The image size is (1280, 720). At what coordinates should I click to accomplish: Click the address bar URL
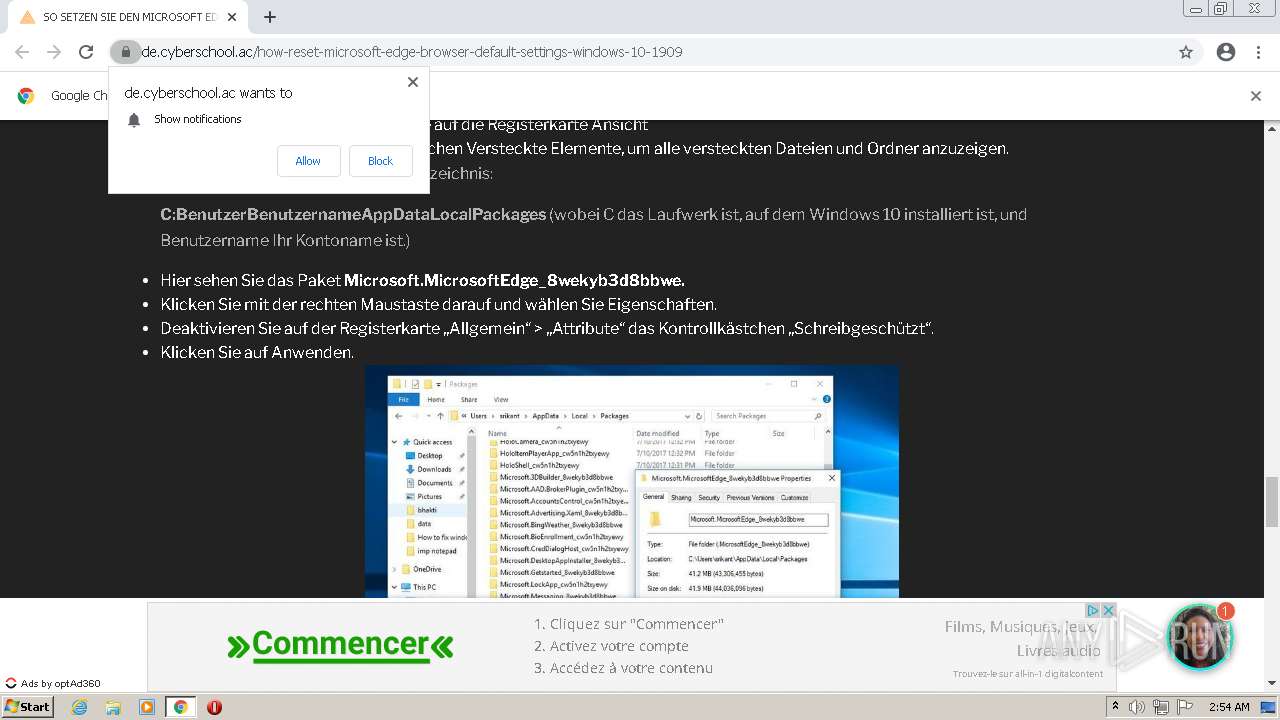[412, 52]
